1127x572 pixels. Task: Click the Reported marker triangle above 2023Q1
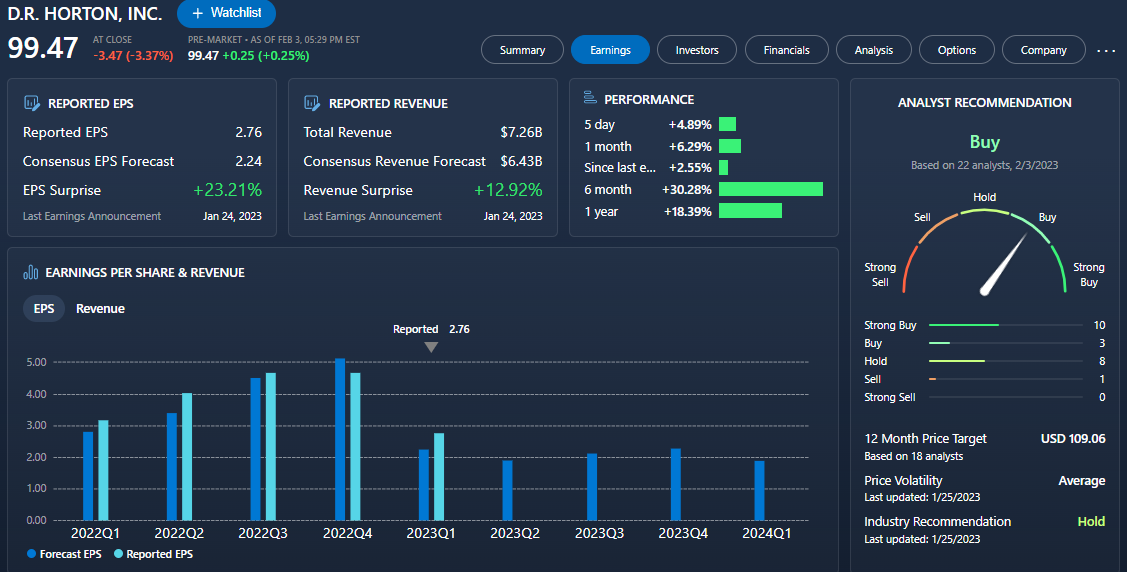431,347
